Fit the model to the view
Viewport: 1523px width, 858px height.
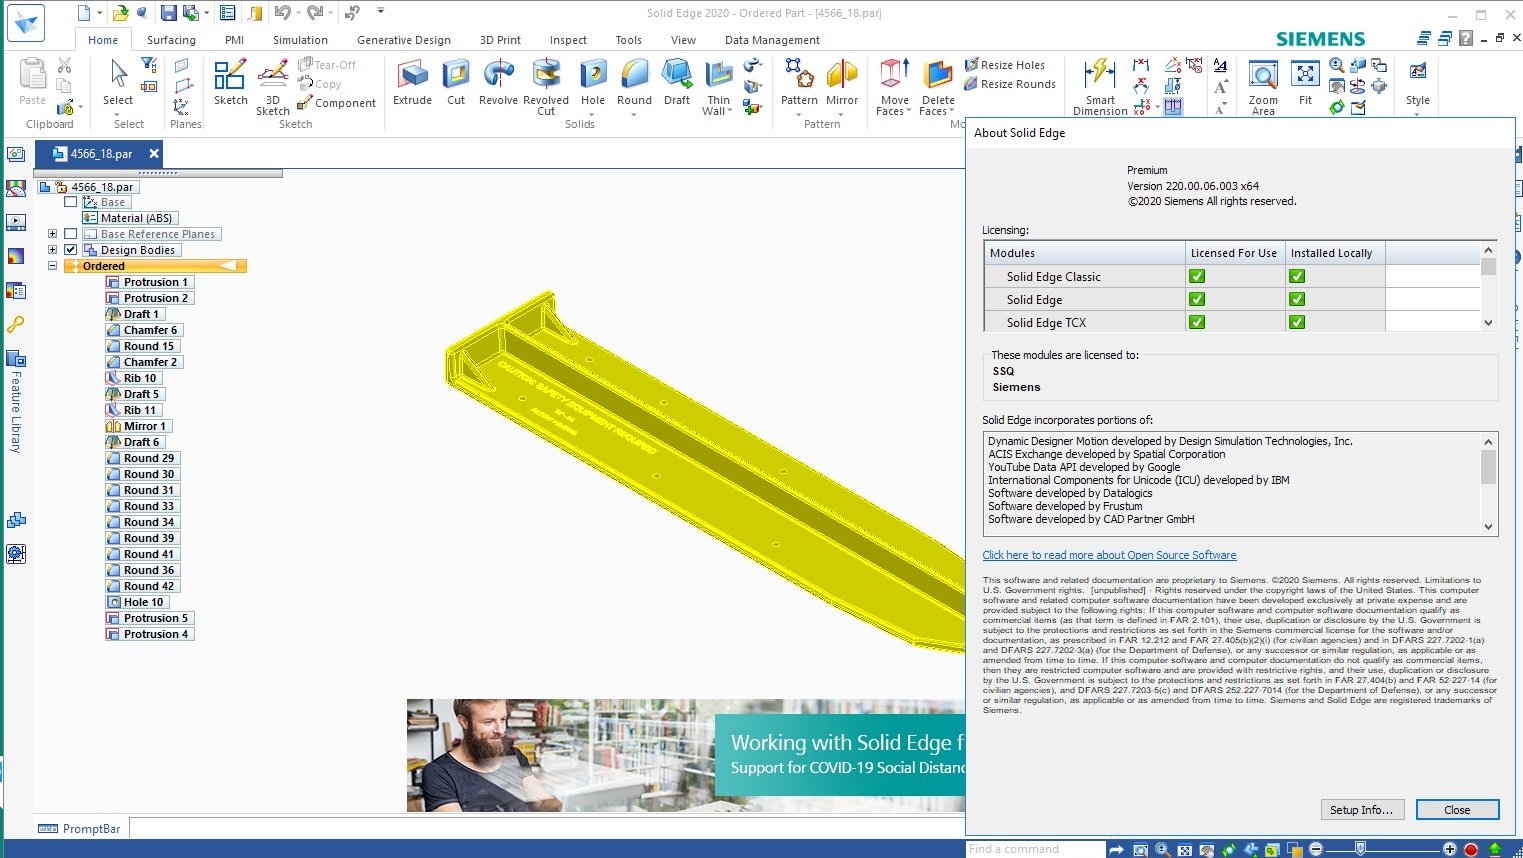coord(1305,83)
